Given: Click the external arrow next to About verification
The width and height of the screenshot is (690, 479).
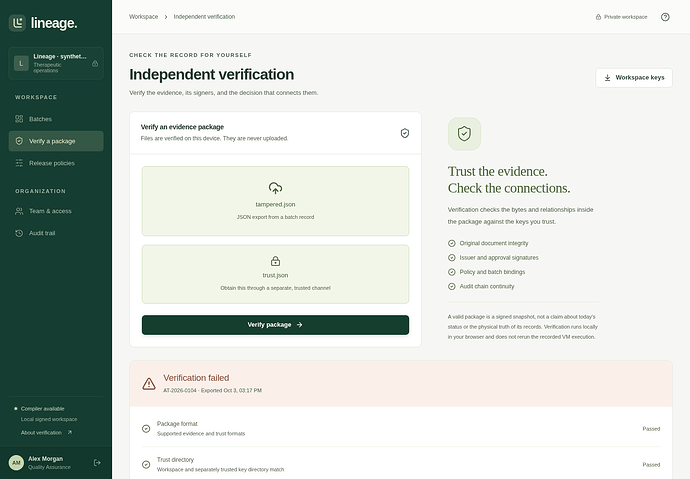Looking at the screenshot, I should [x=70, y=432].
